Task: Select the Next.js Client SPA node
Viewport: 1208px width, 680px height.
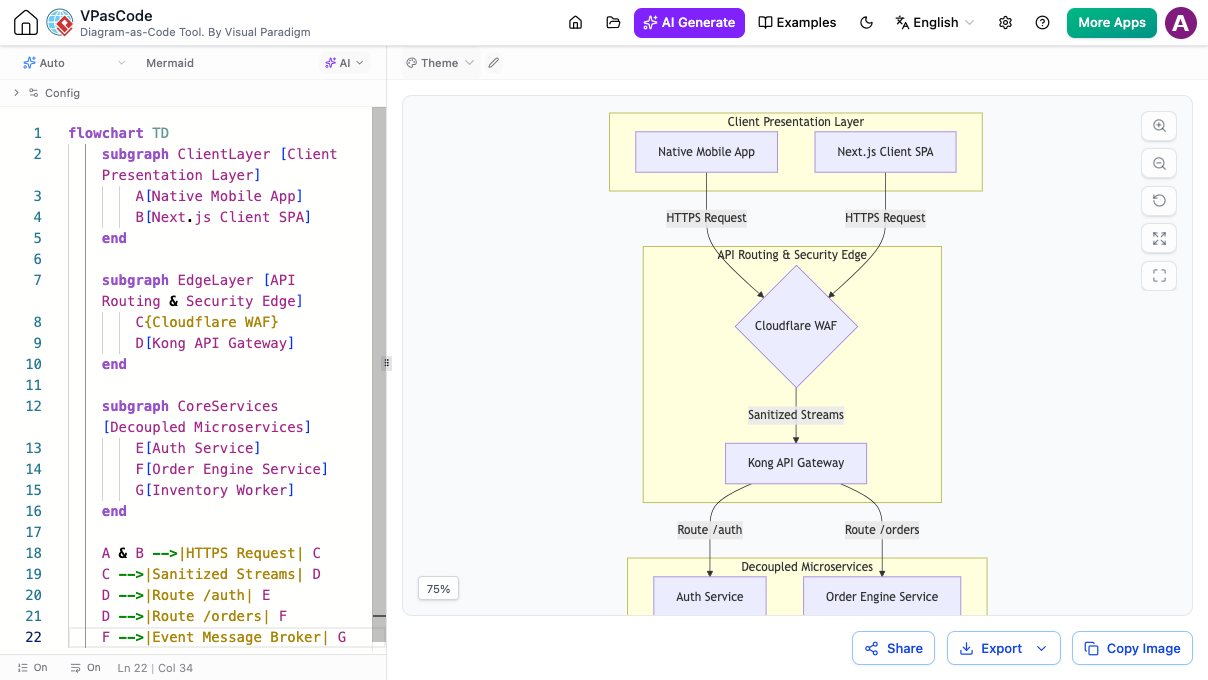Action: coord(885,152)
